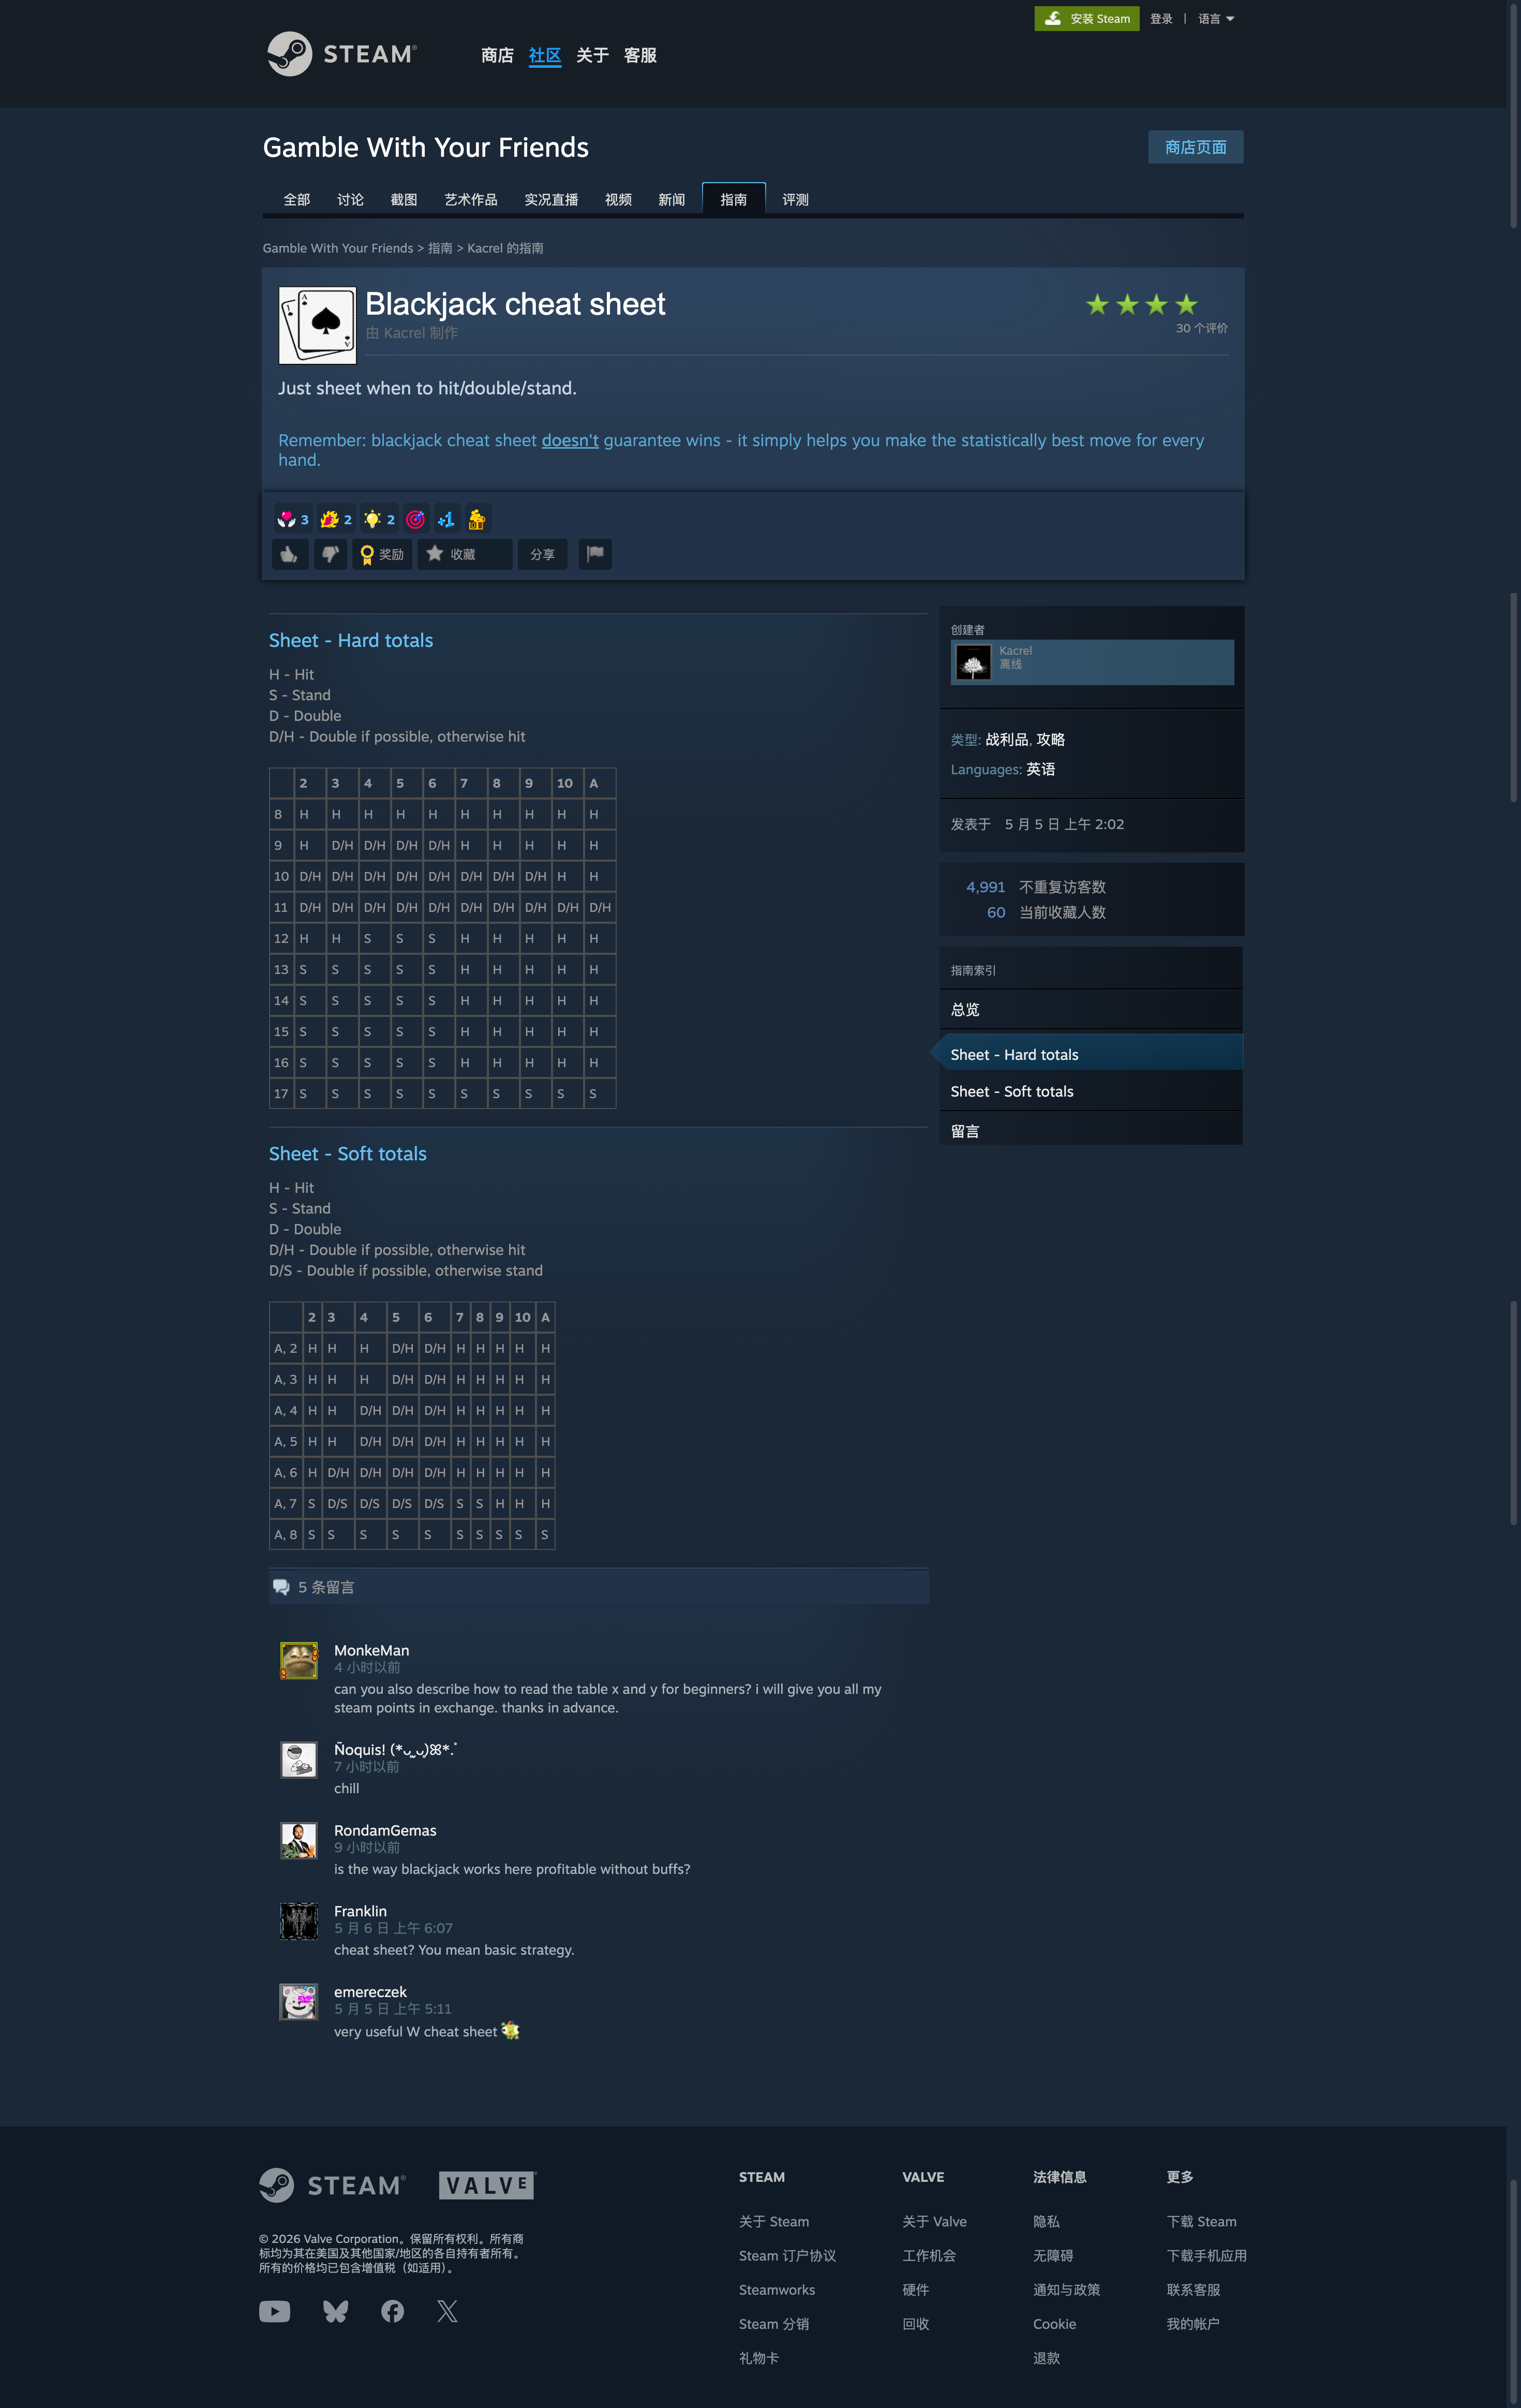
Task: Click the 奖励 award button
Action: [x=382, y=554]
